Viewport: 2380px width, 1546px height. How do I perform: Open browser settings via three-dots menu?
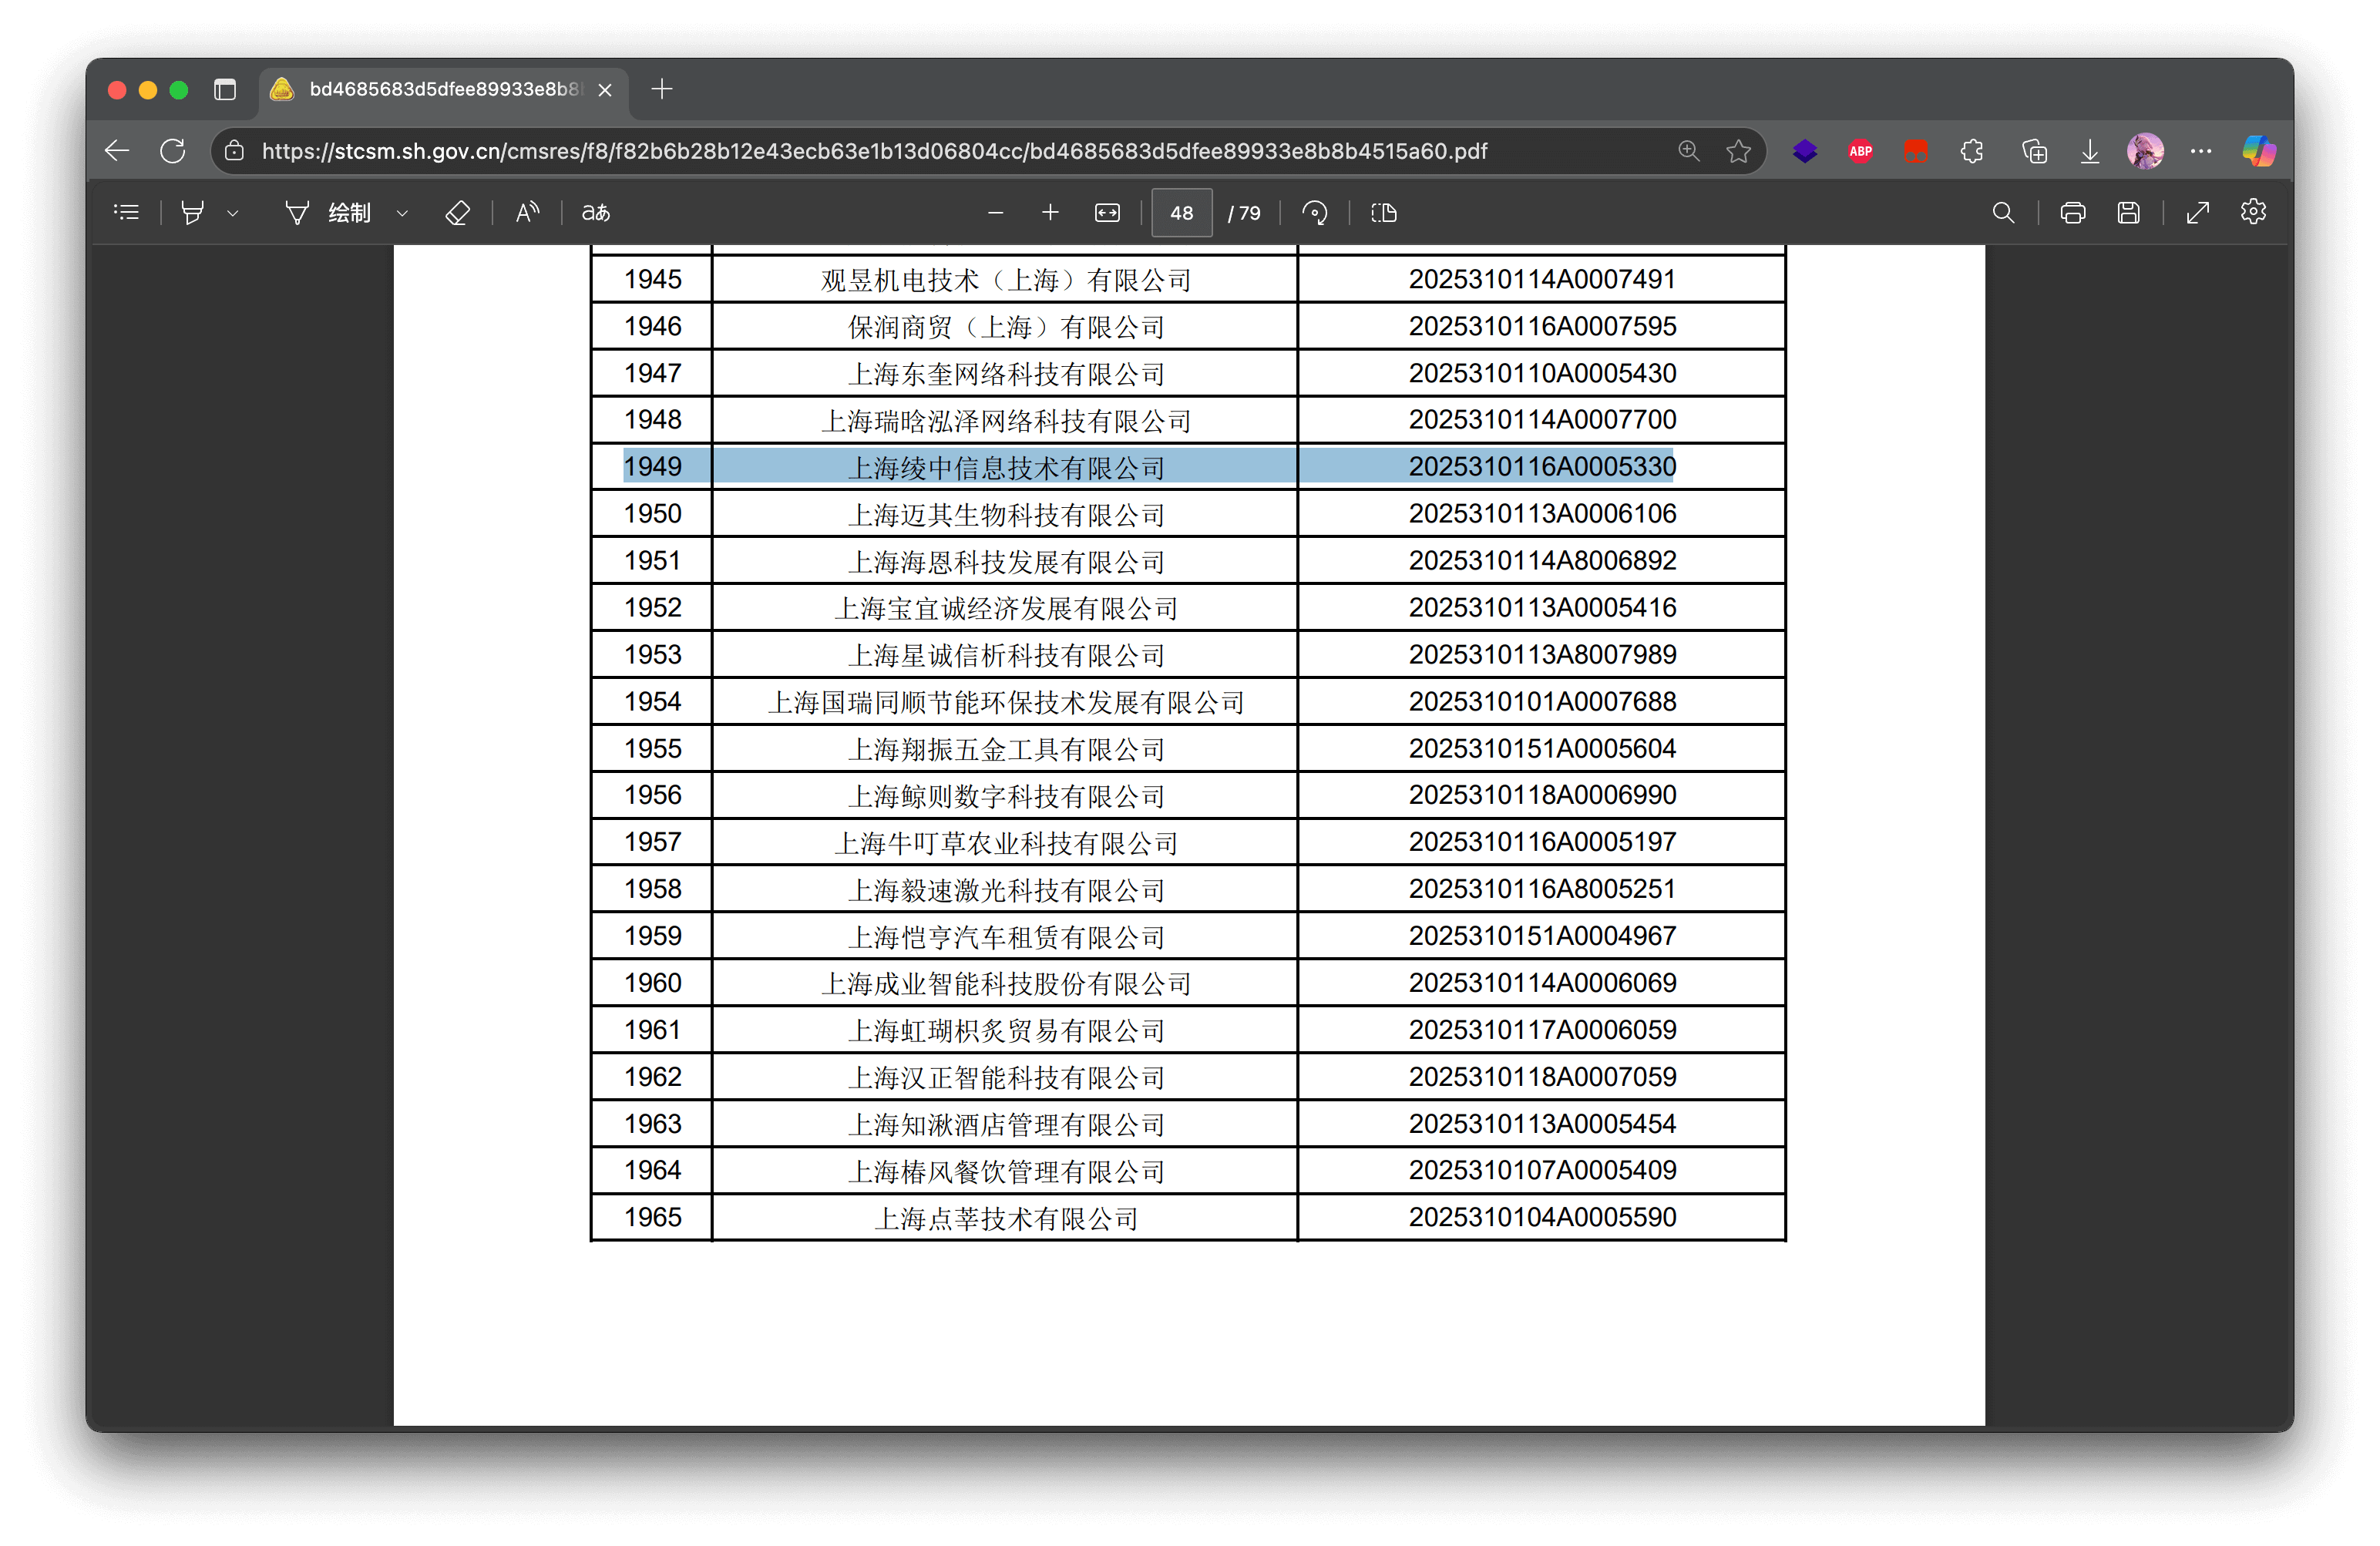2200,151
